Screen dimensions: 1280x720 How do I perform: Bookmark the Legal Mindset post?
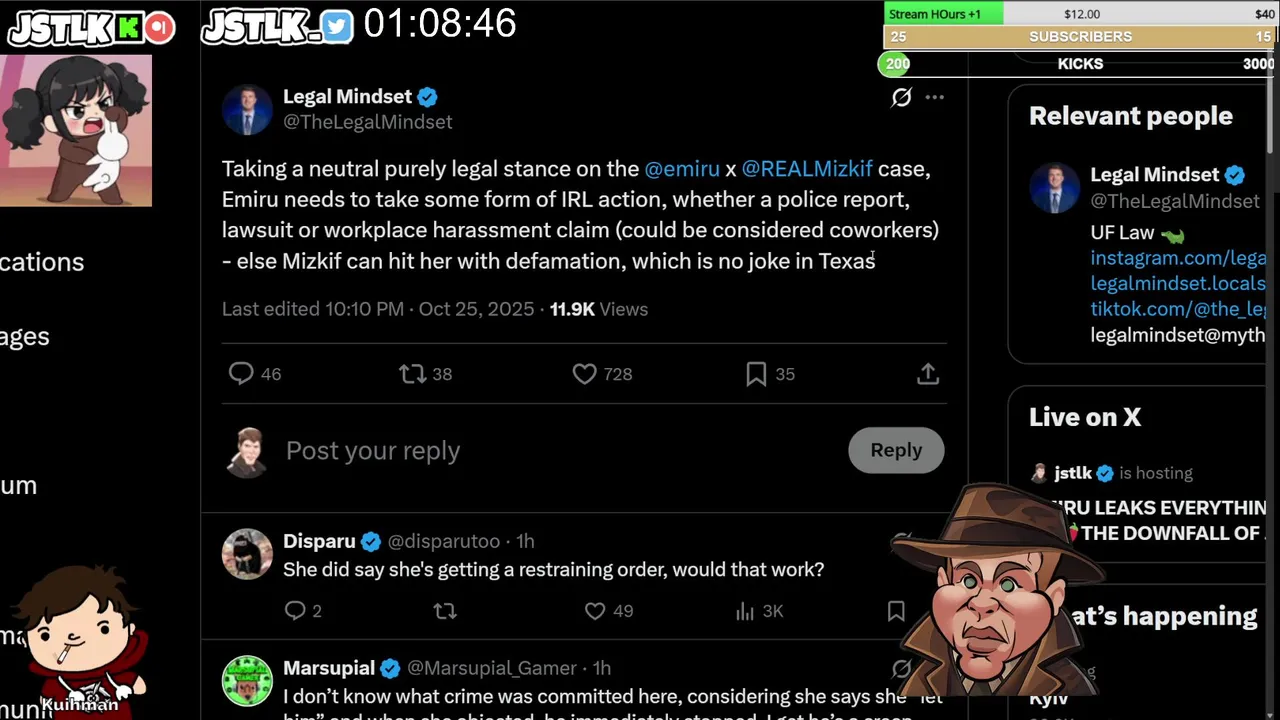tap(756, 374)
